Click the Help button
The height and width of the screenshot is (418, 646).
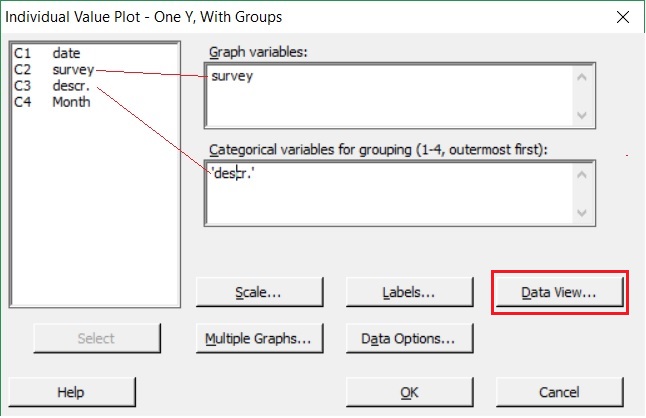point(71,392)
